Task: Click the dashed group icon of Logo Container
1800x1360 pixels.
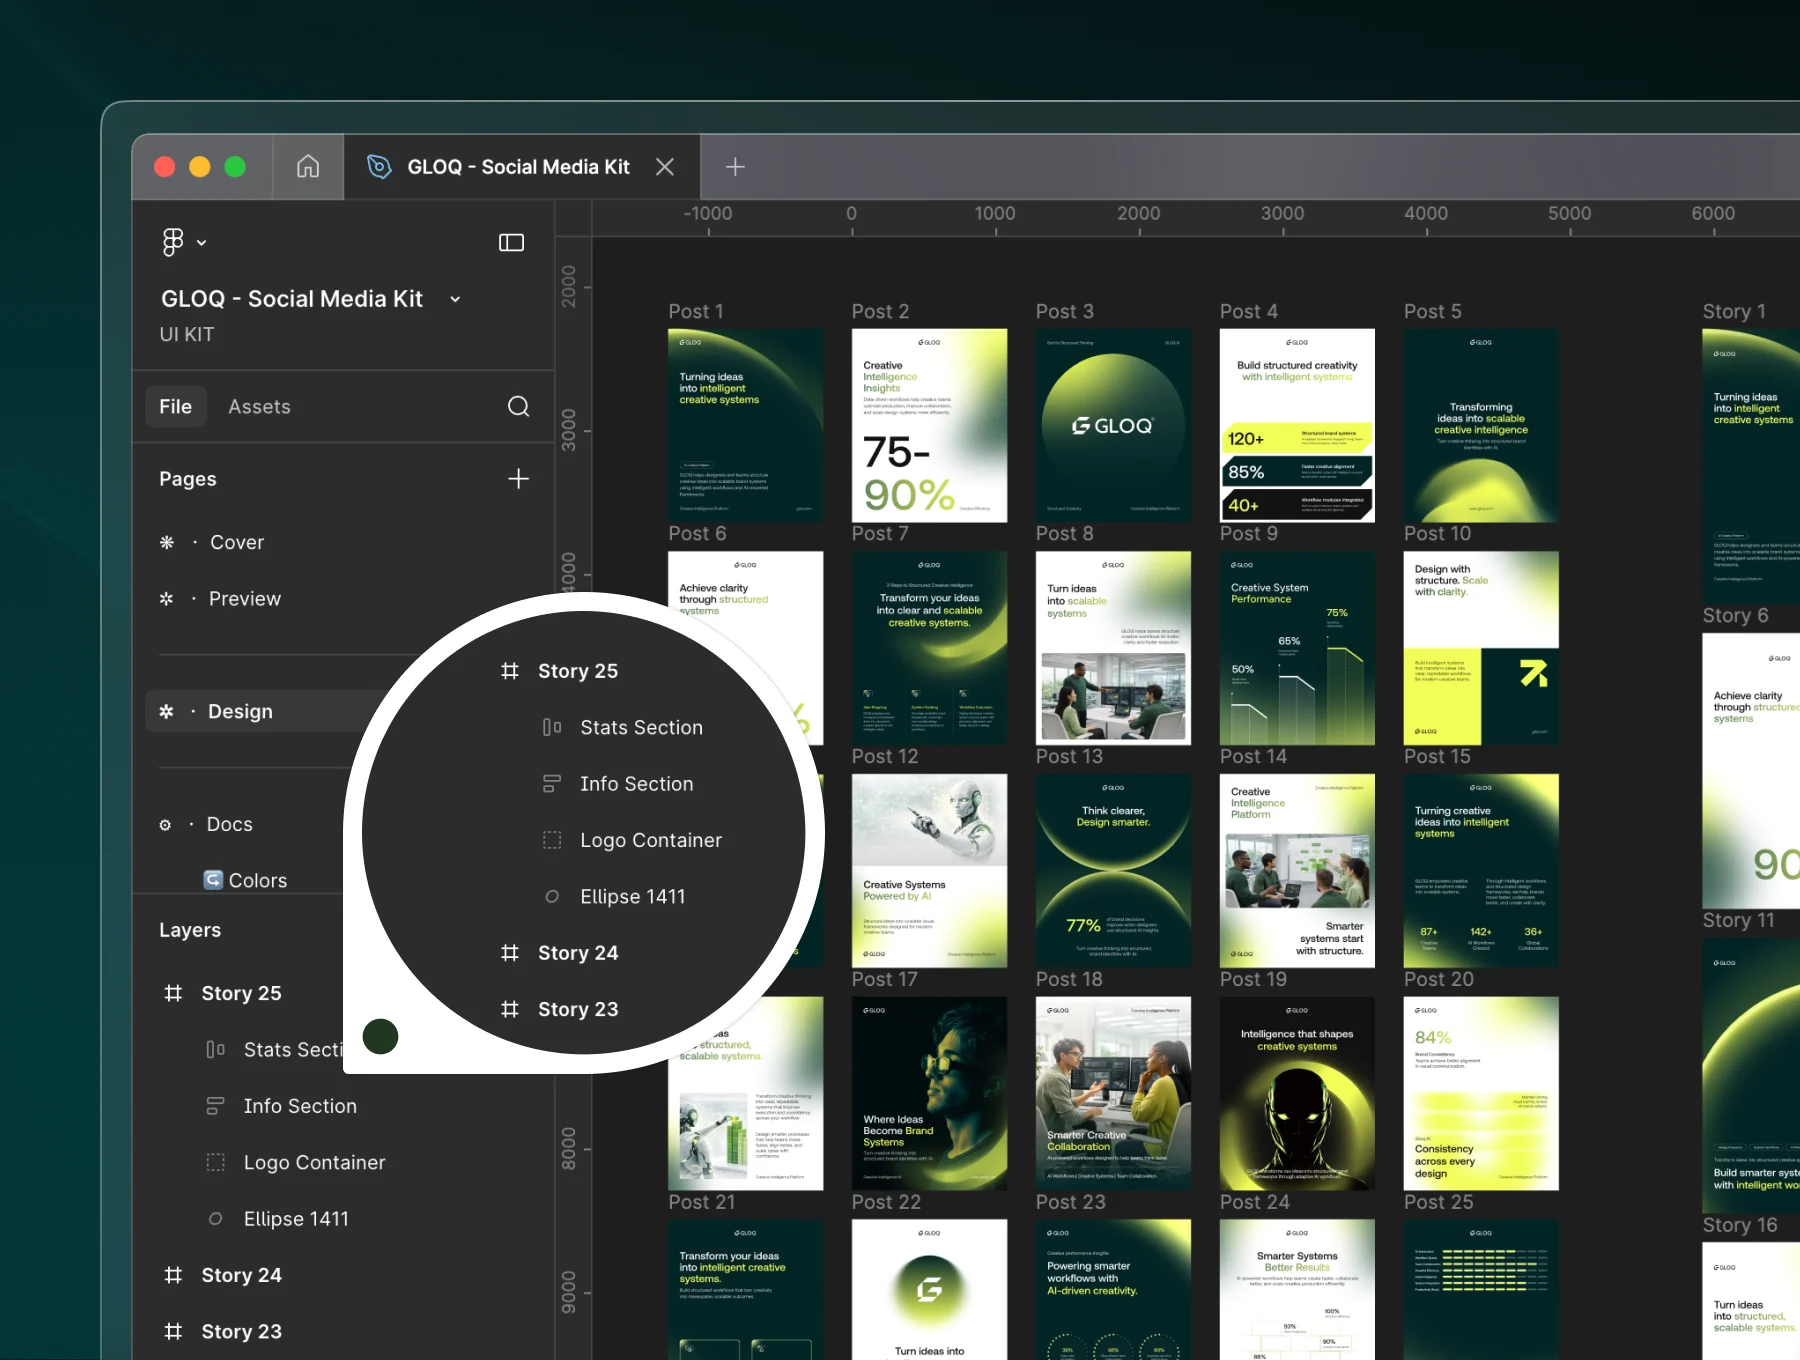Action: [215, 1162]
